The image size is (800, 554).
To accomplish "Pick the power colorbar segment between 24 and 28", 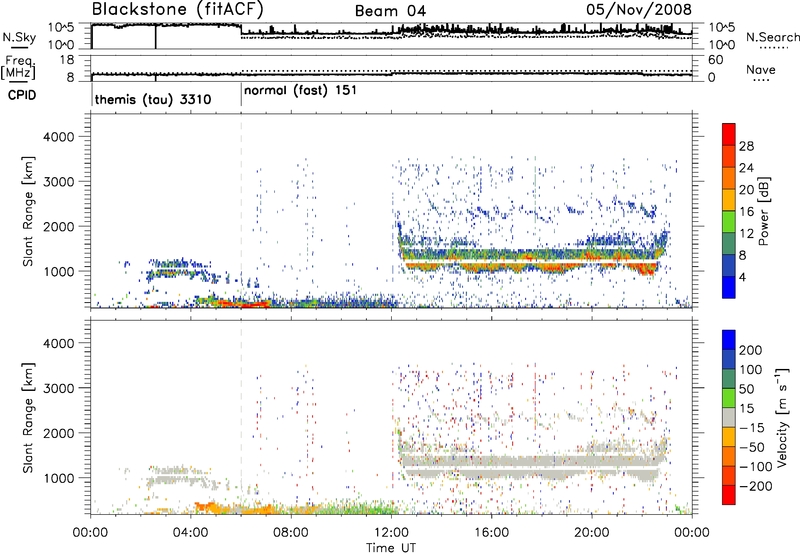I will pyautogui.click(x=729, y=156).
